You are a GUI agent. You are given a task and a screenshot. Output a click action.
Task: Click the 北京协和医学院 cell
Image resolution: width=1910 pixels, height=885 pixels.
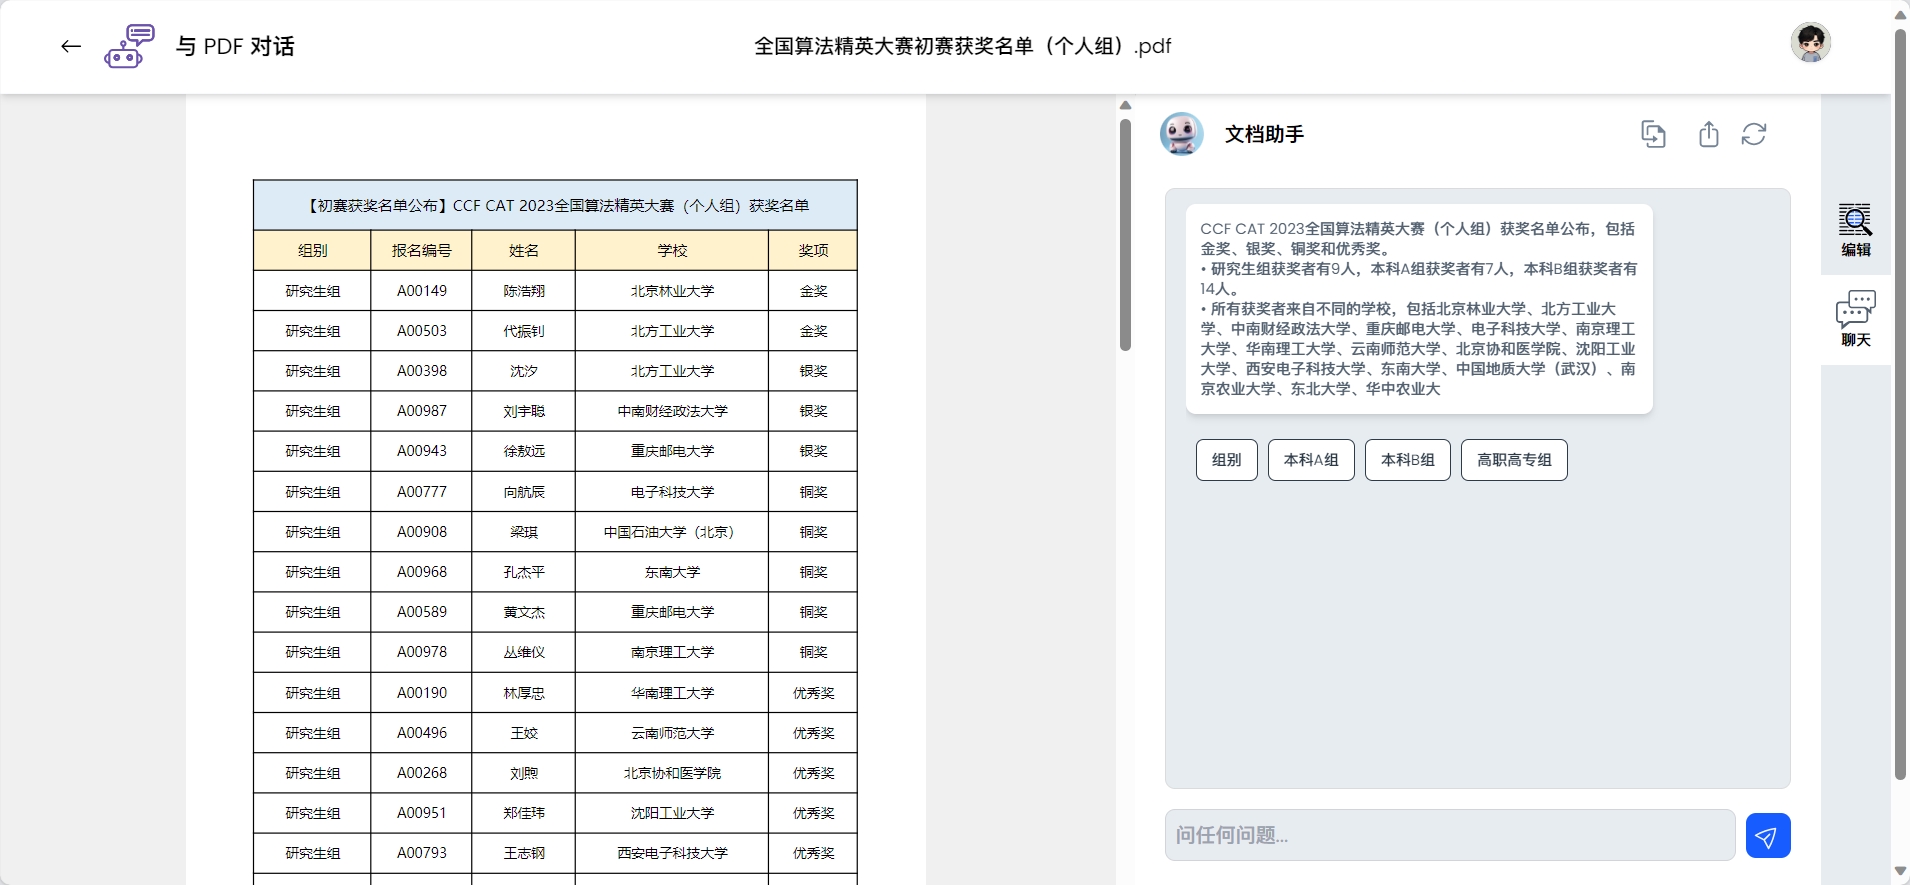tap(672, 773)
